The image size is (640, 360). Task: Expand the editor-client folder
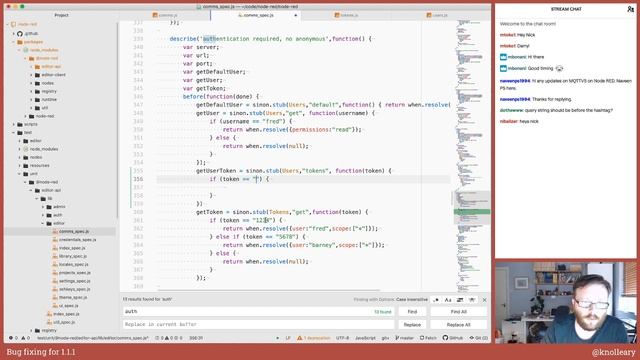[x=31, y=75]
